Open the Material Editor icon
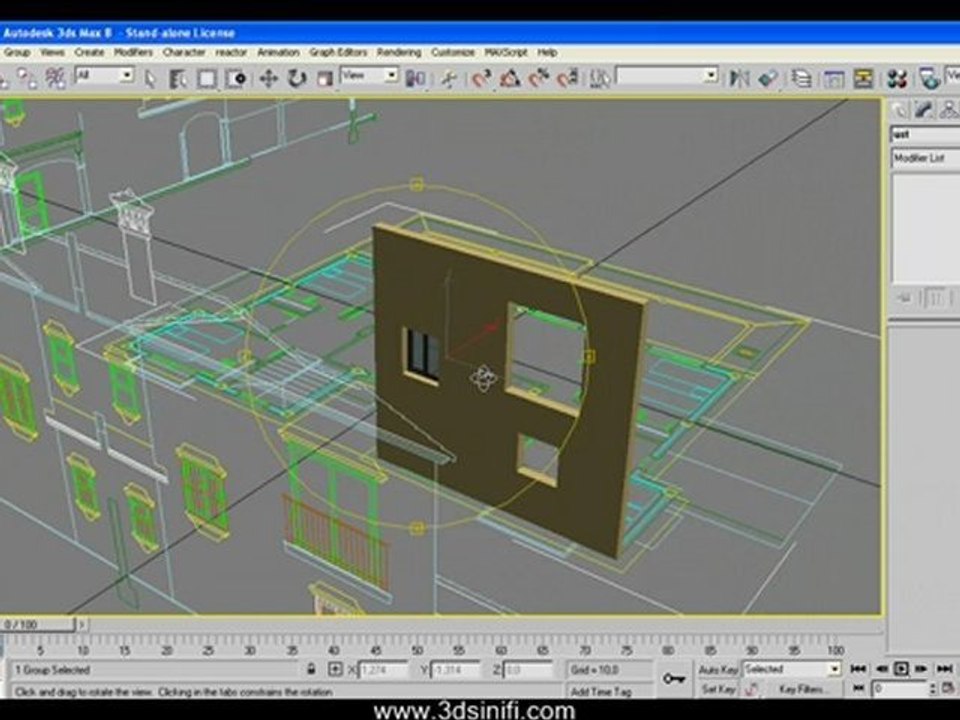The height and width of the screenshot is (720, 960). click(x=898, y=78)
